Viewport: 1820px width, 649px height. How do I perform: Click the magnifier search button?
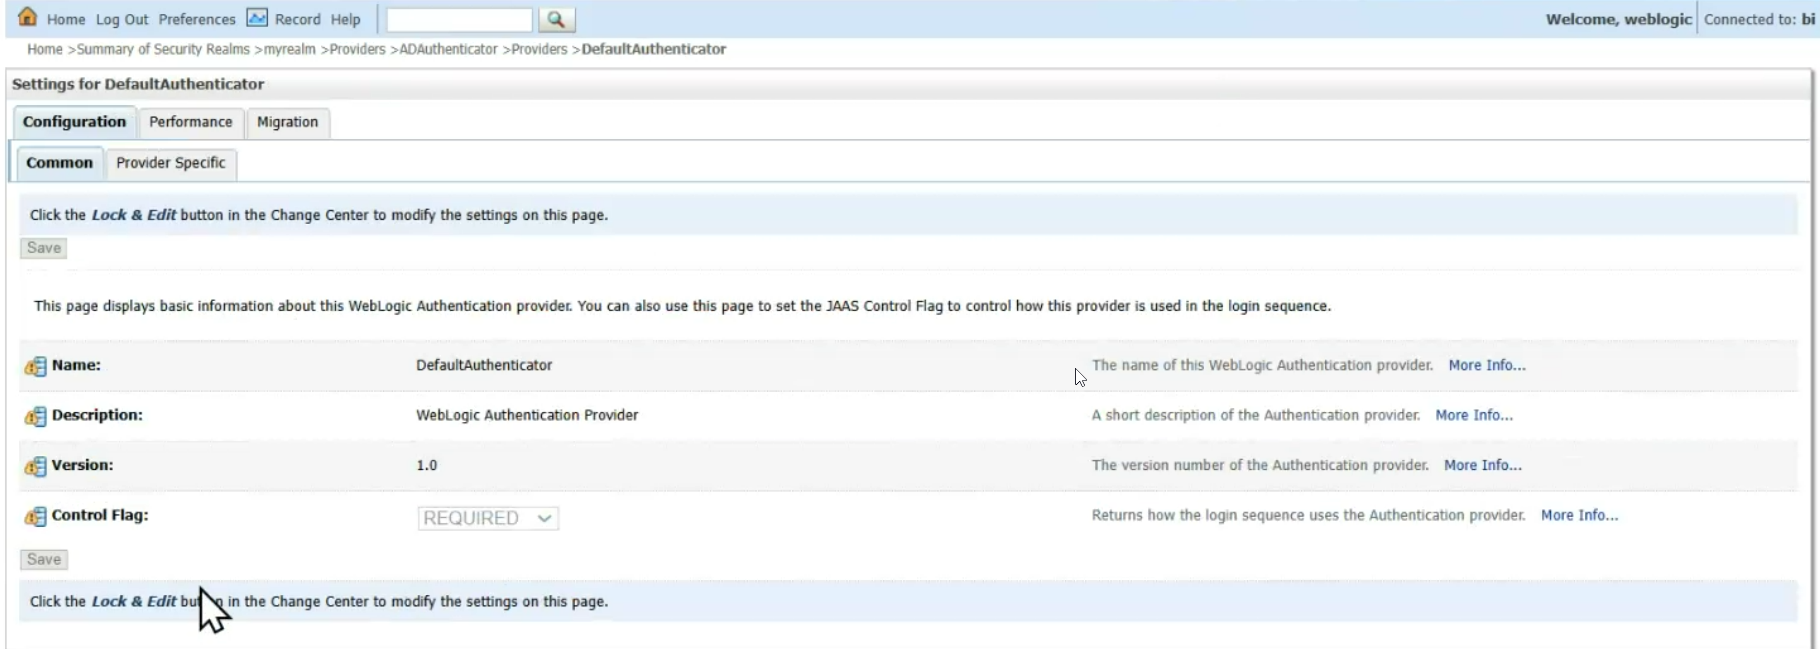click(556, 19)
